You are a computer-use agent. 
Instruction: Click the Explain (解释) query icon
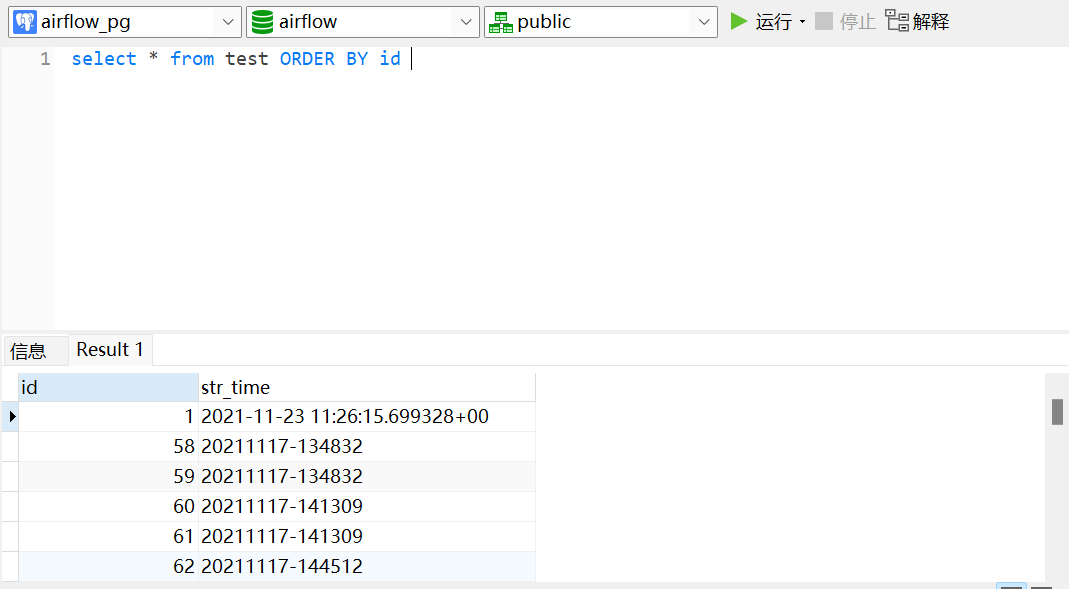pos(897,21)
